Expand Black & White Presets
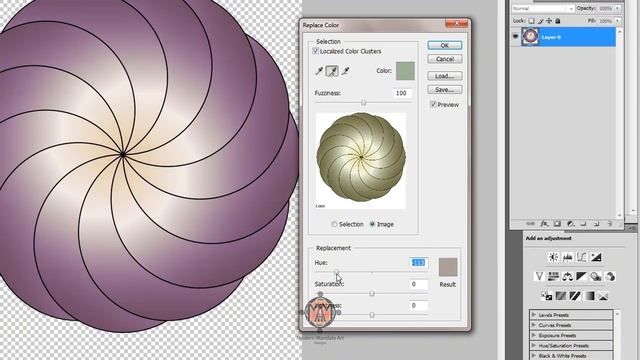The image size is (640, 360). click(533, 356)
